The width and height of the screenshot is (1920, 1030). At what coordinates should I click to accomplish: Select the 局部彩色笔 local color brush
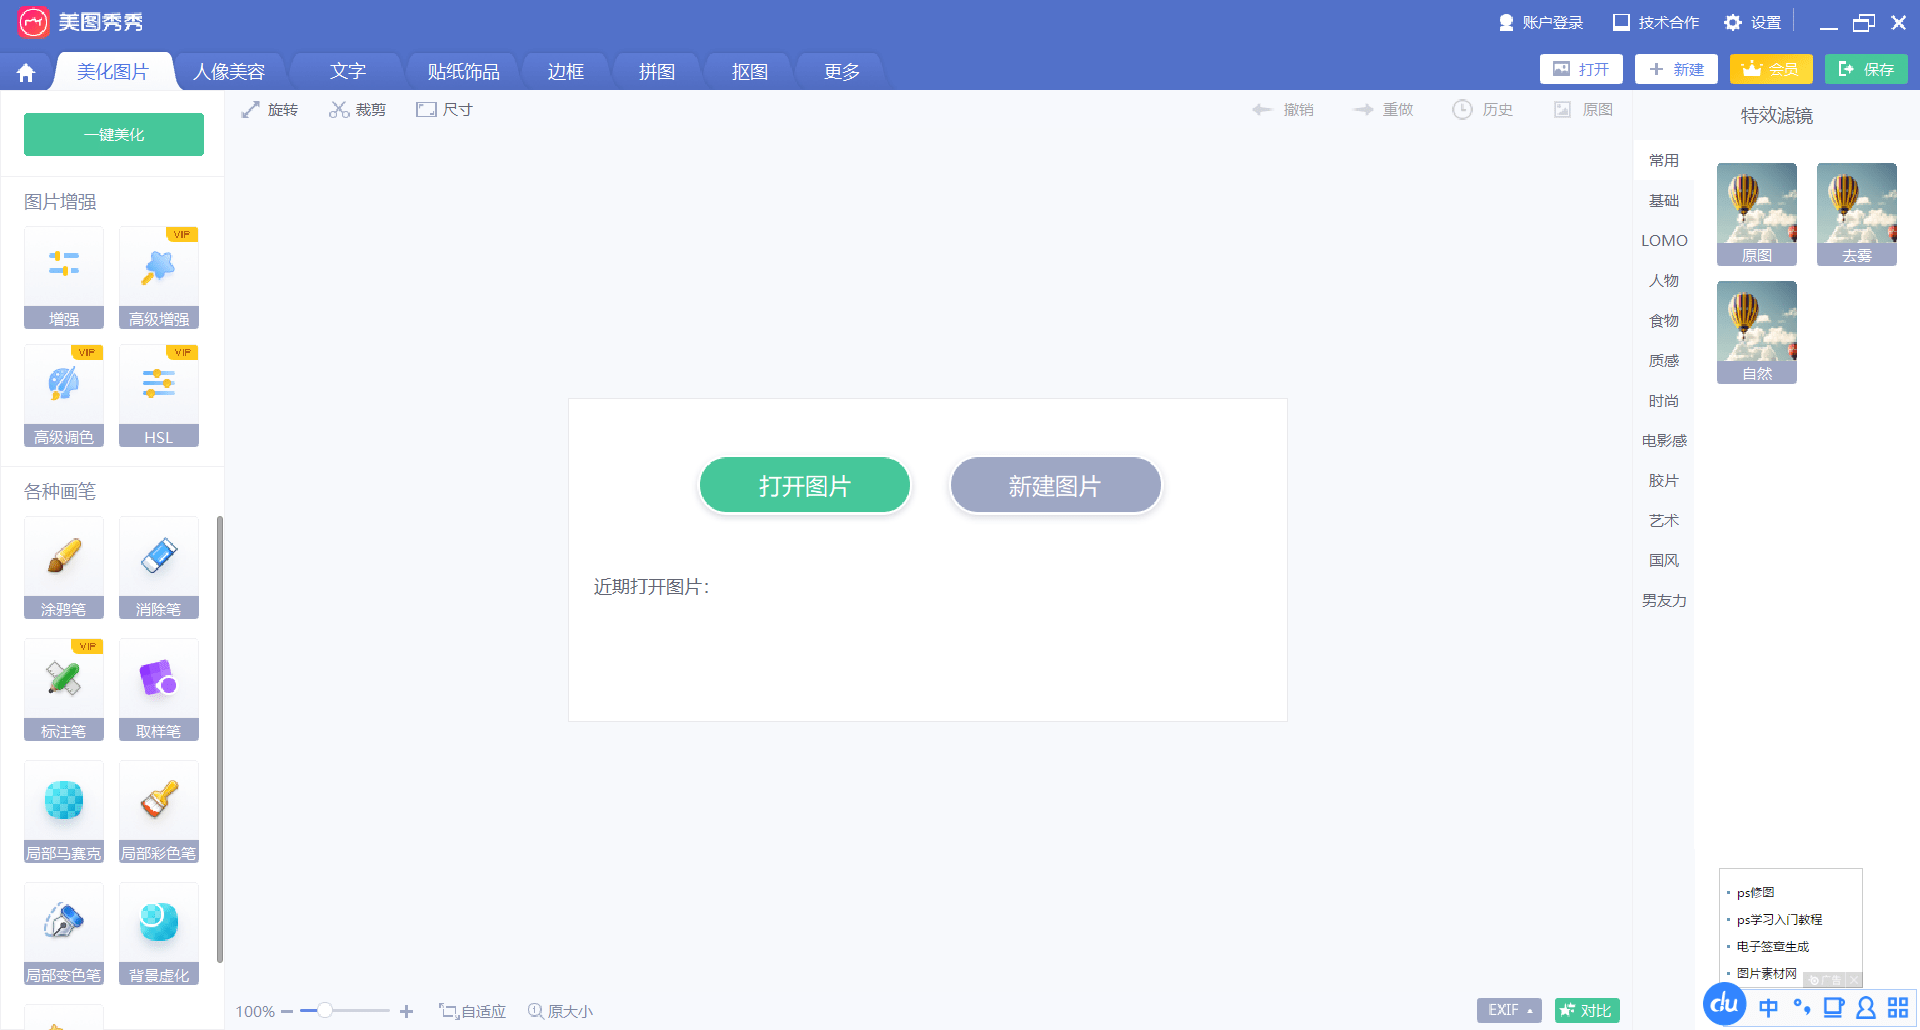point(159,812)
